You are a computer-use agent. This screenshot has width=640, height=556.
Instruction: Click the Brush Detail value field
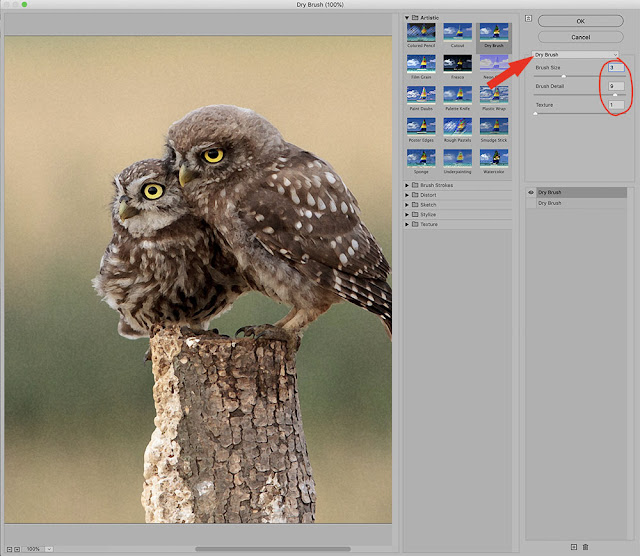(616, 86)
